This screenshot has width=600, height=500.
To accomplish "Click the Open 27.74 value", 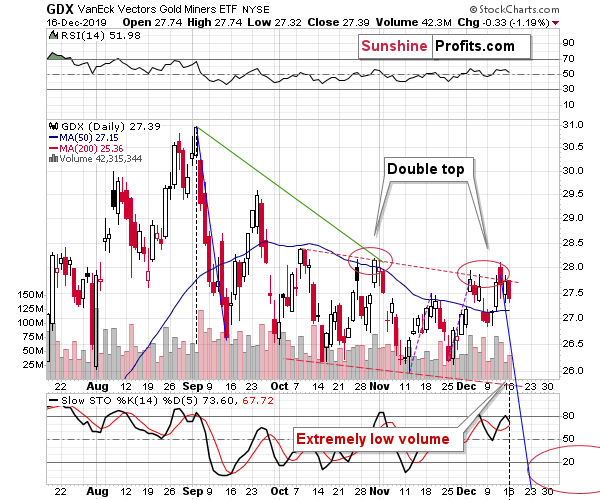I will [x=152, y=23].
